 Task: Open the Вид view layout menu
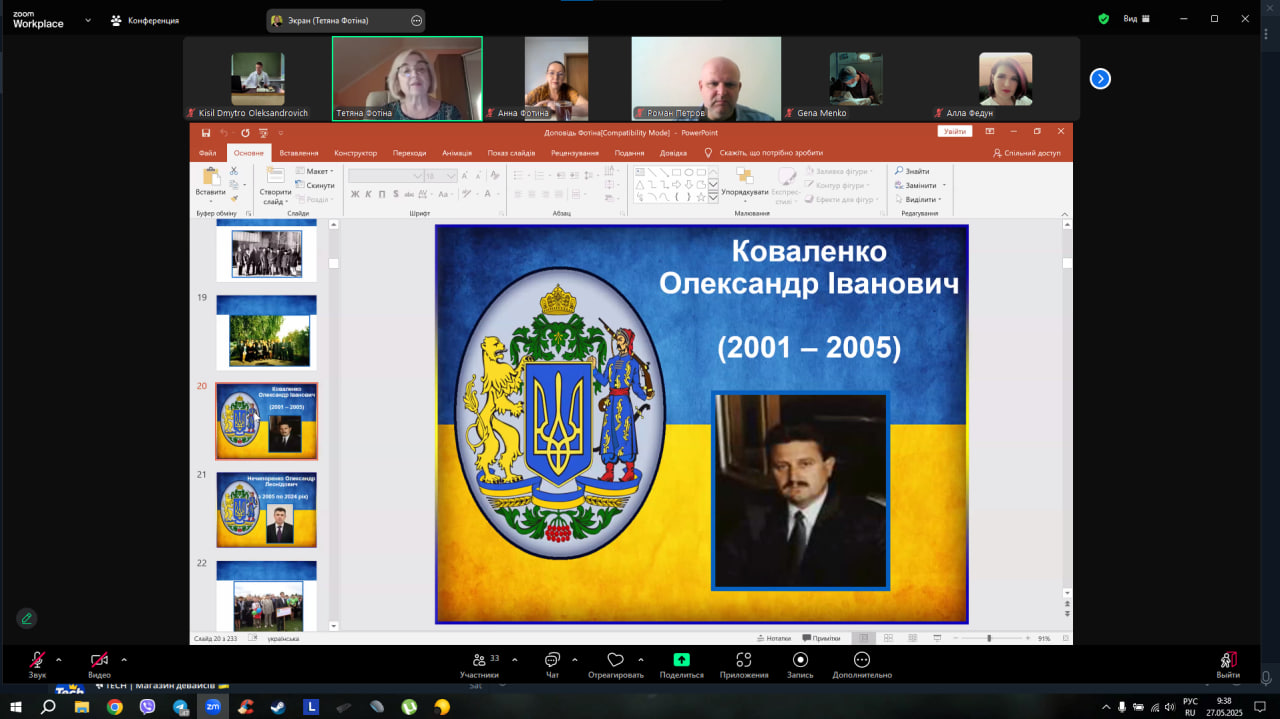pos(1135,19)
